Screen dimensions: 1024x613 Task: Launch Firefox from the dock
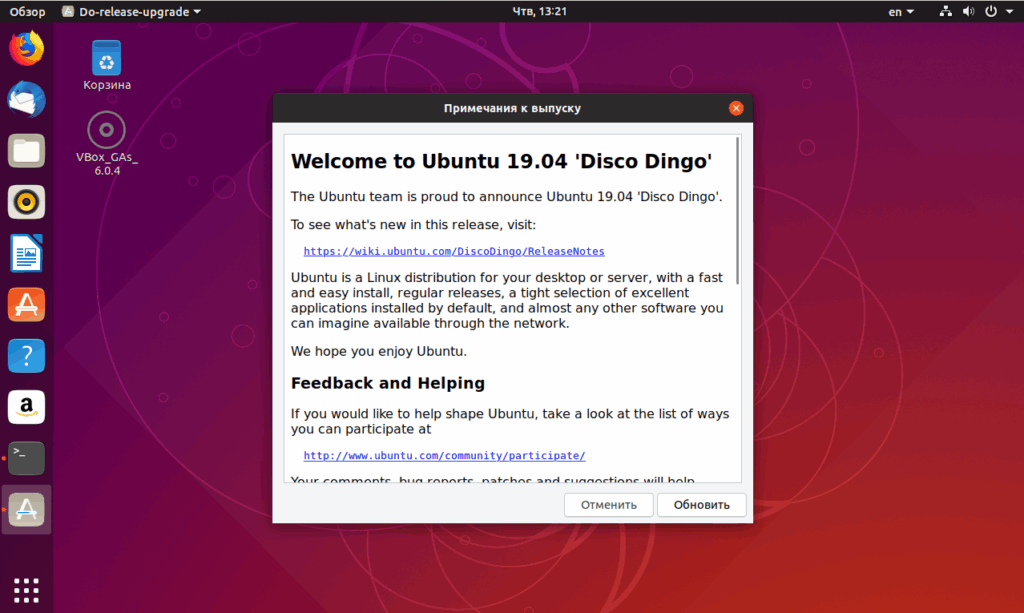(x=26, y=48)
